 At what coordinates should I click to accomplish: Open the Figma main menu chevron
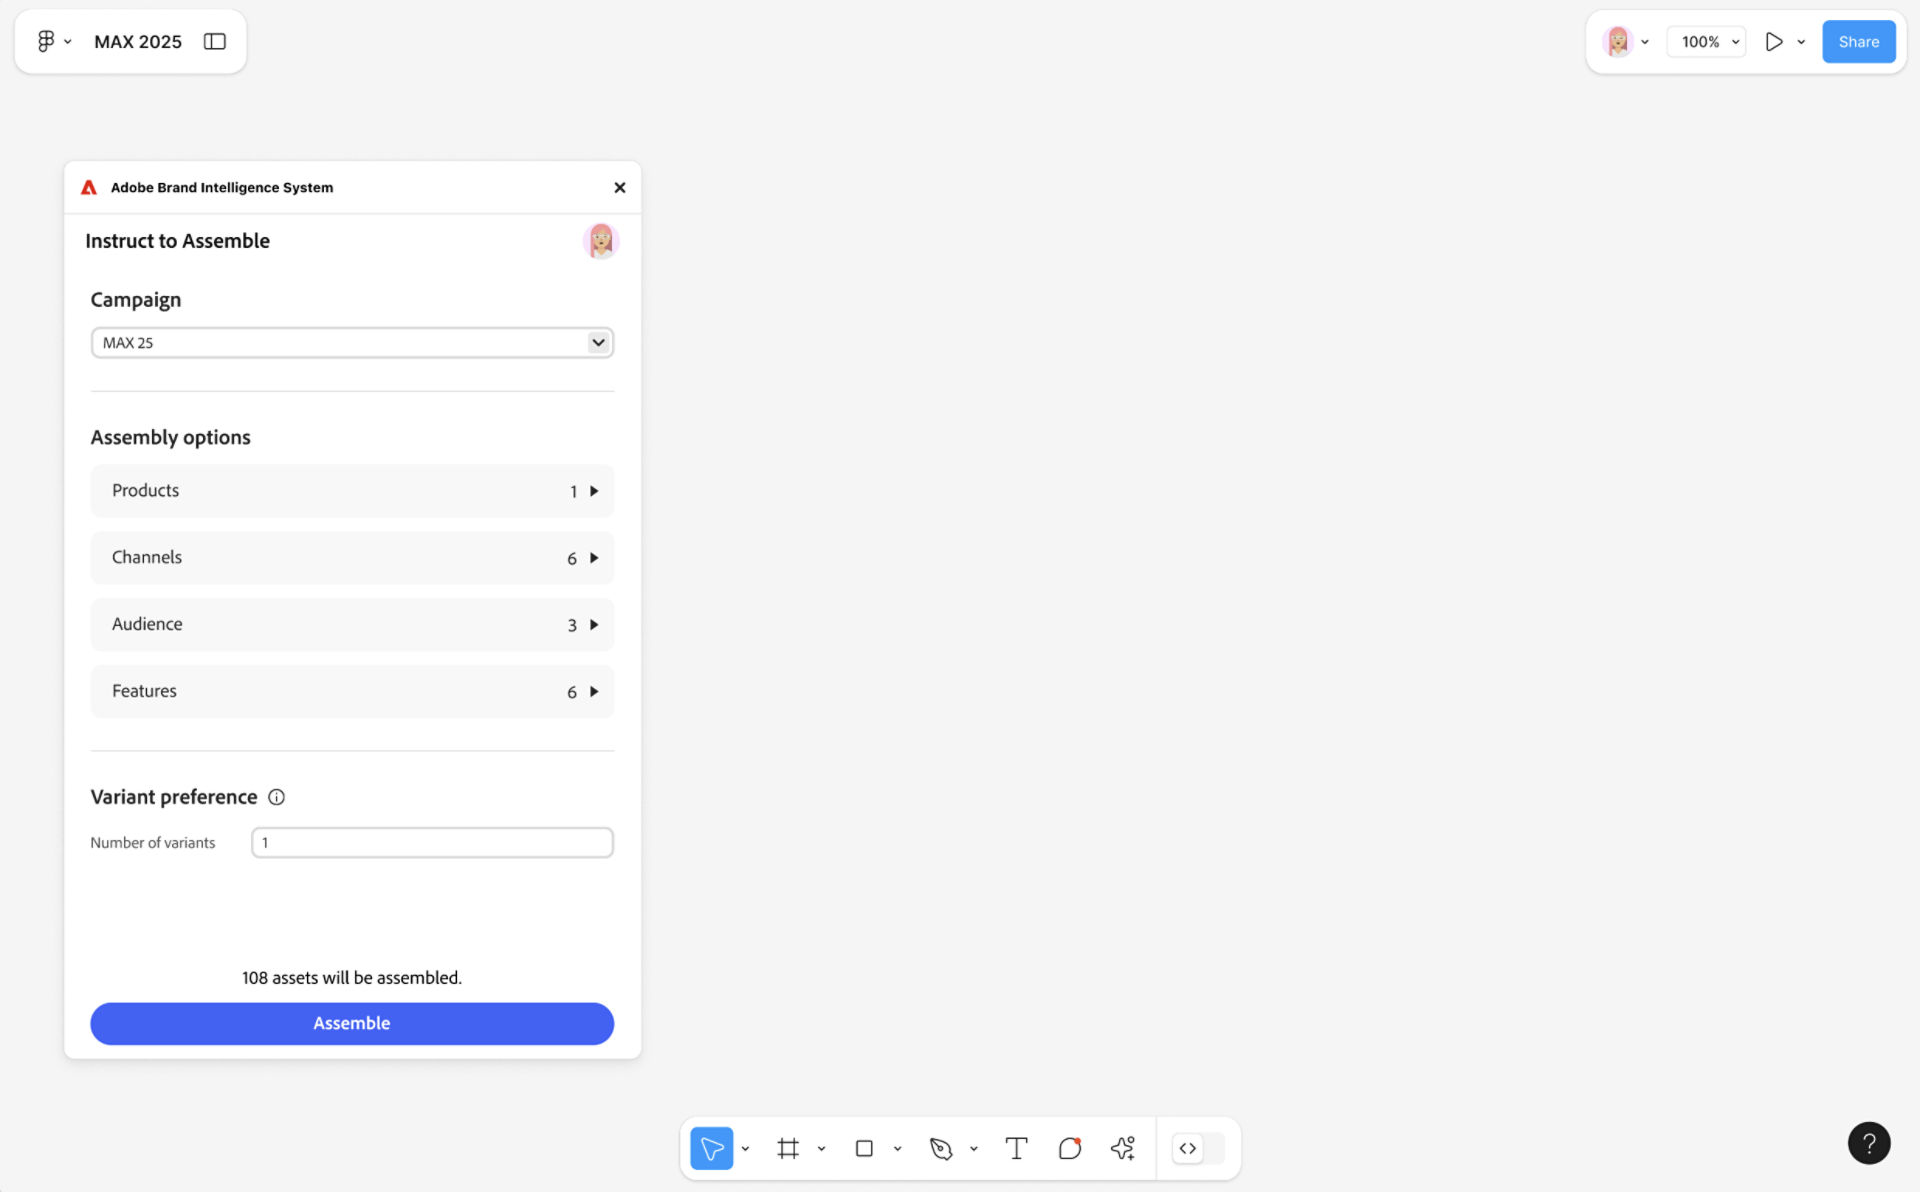pos(68,41)
